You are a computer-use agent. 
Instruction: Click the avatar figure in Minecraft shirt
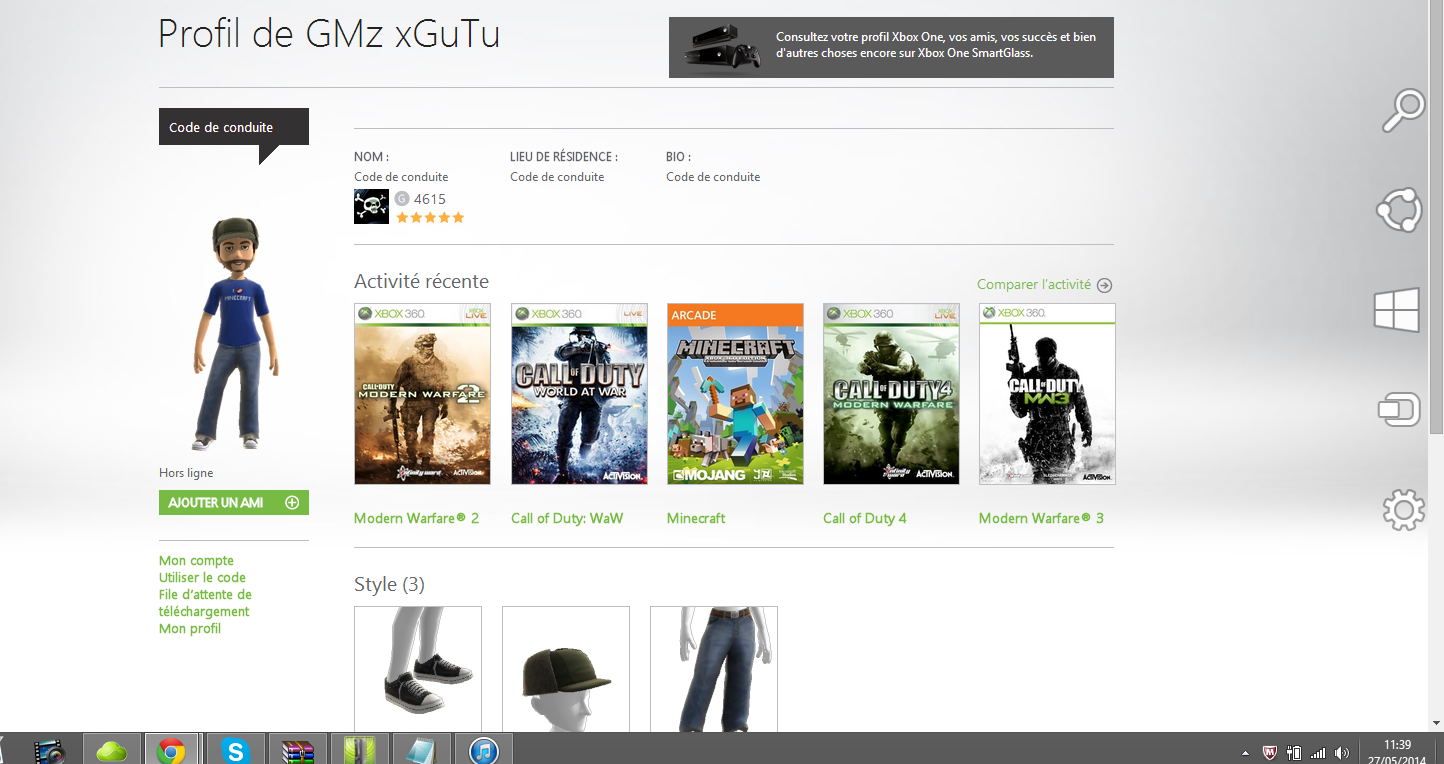[234, 333]
